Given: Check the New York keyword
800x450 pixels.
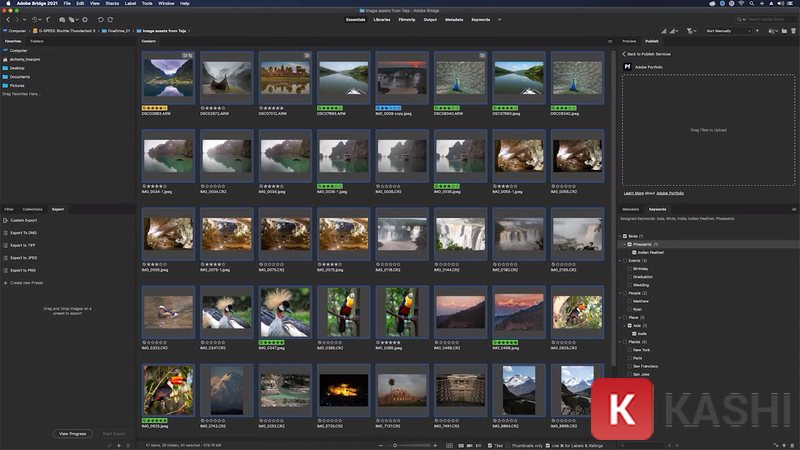Looking at the screenshot, I should tap(630, 350).
